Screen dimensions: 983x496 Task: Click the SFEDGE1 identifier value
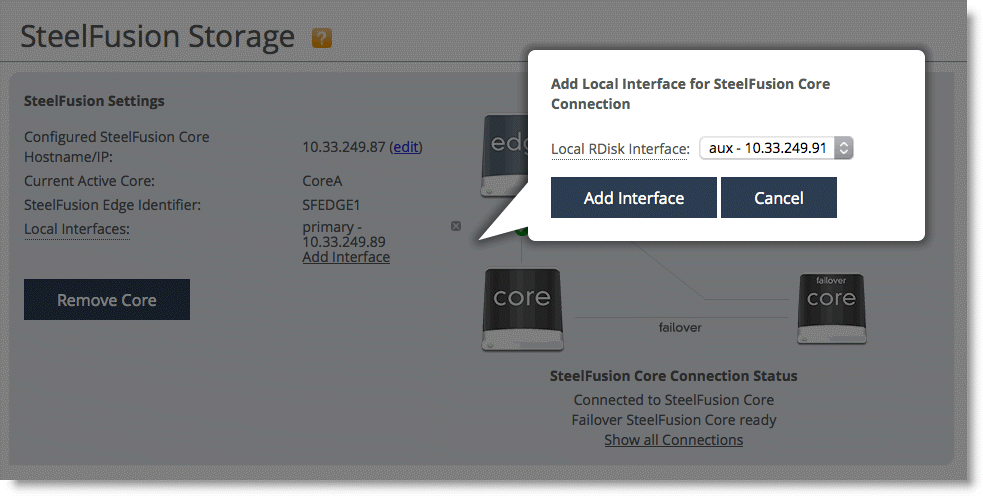click(331, 205)
